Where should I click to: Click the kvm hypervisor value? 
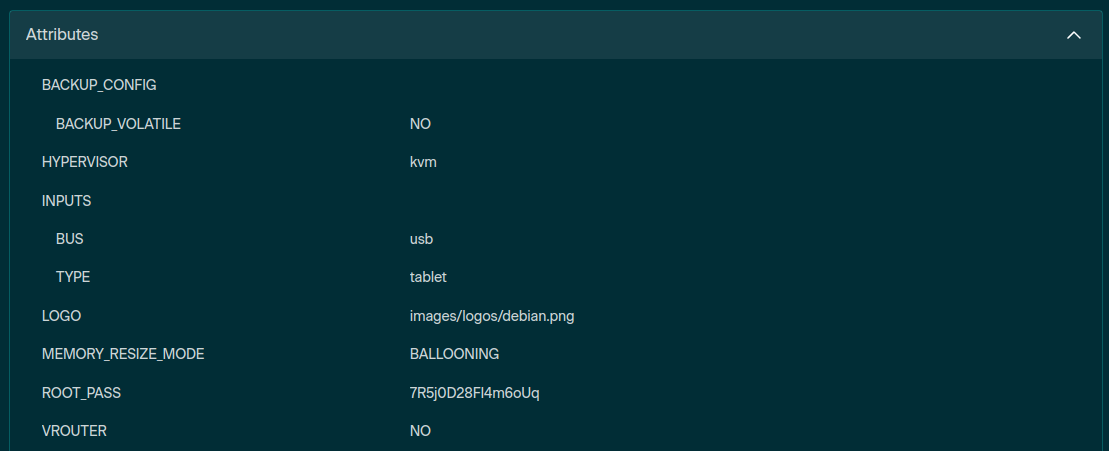coord(423,162)
